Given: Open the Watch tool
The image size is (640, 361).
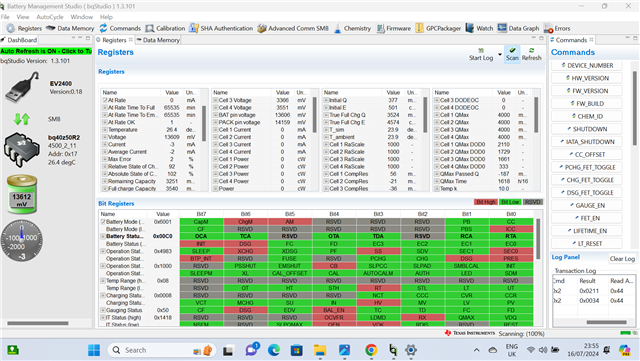Looking at the screenshot, I should 479,28.
